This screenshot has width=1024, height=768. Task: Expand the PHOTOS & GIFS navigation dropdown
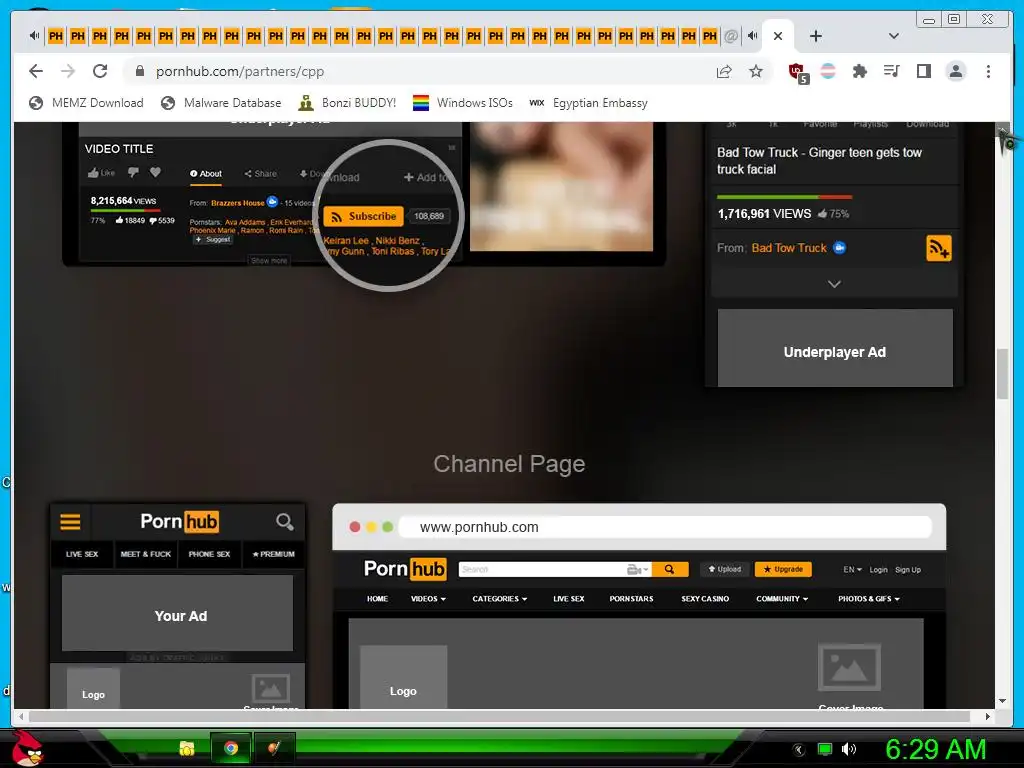tap(869, 599)
